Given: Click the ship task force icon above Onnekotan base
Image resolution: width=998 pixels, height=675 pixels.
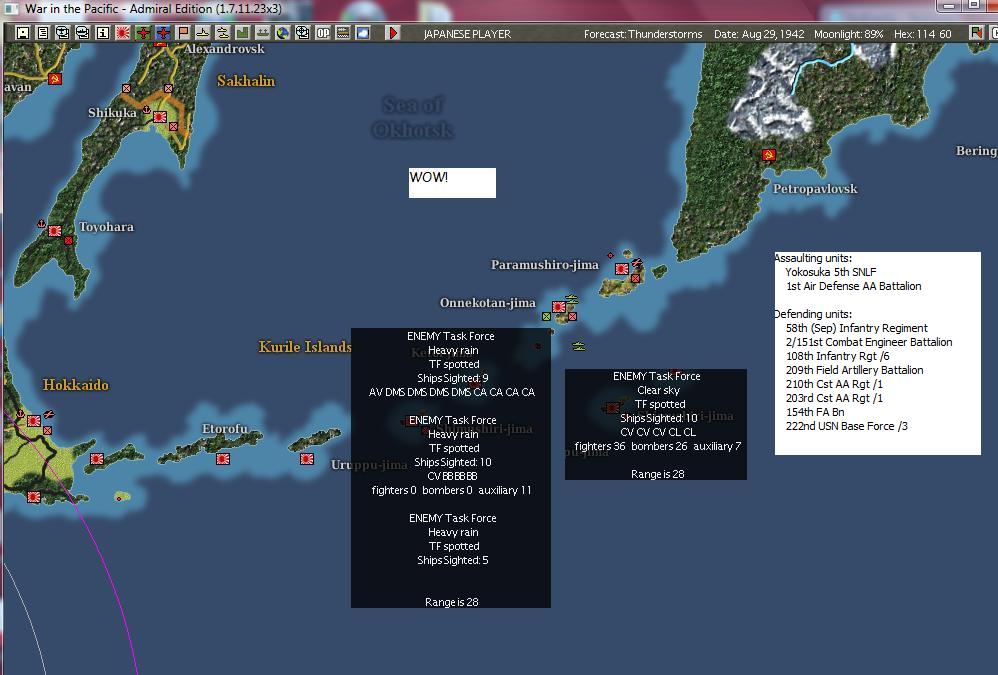Looking at the screenshot, I should click(x=572, y=298).
